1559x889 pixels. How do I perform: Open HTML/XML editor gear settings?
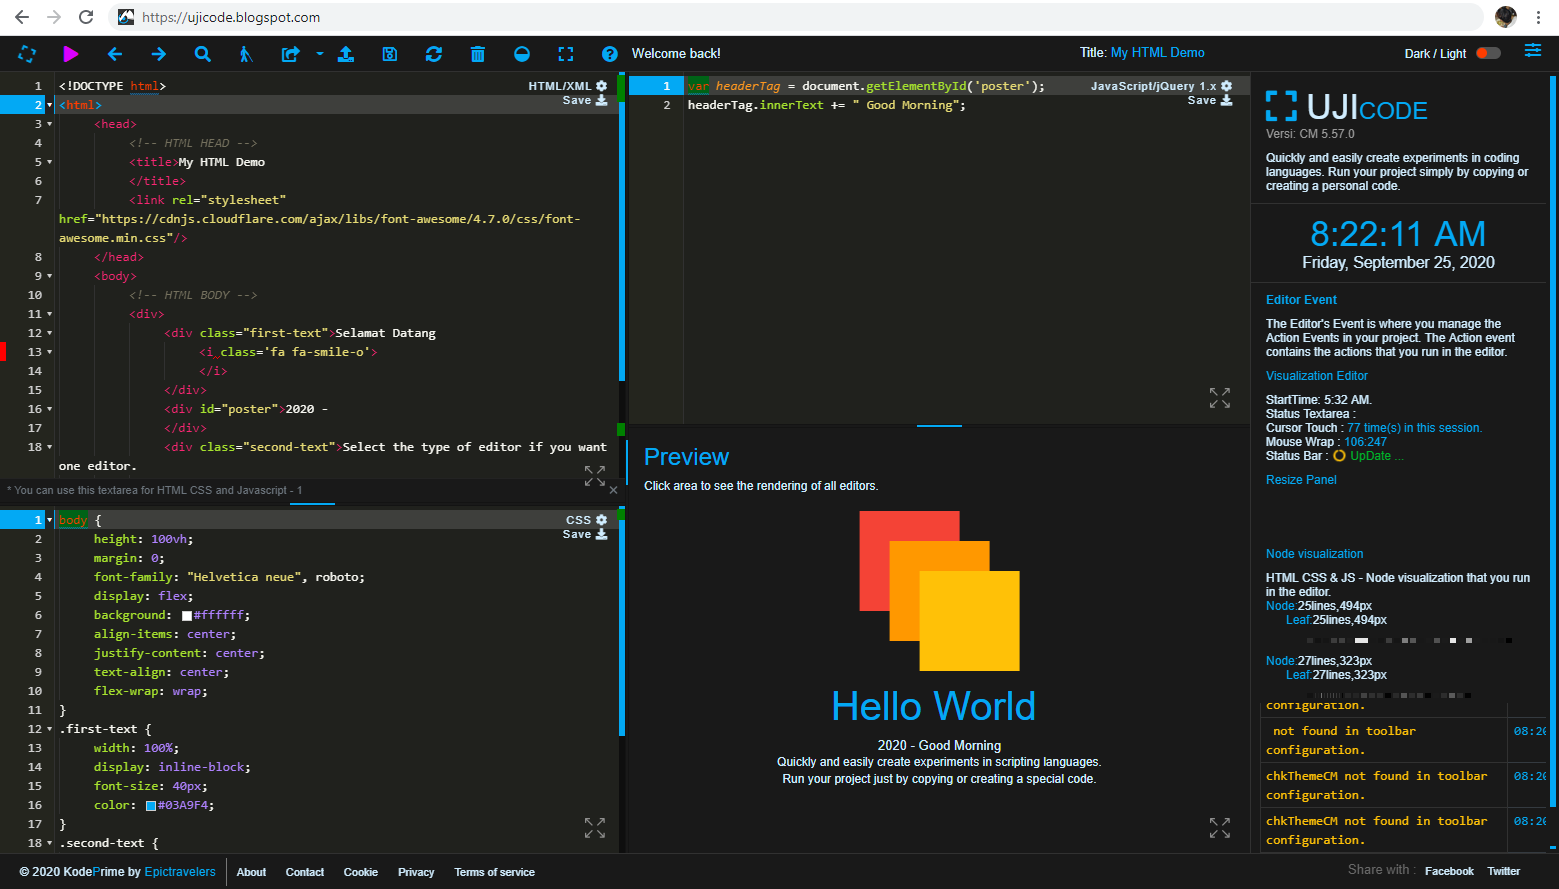coord(602,86)
